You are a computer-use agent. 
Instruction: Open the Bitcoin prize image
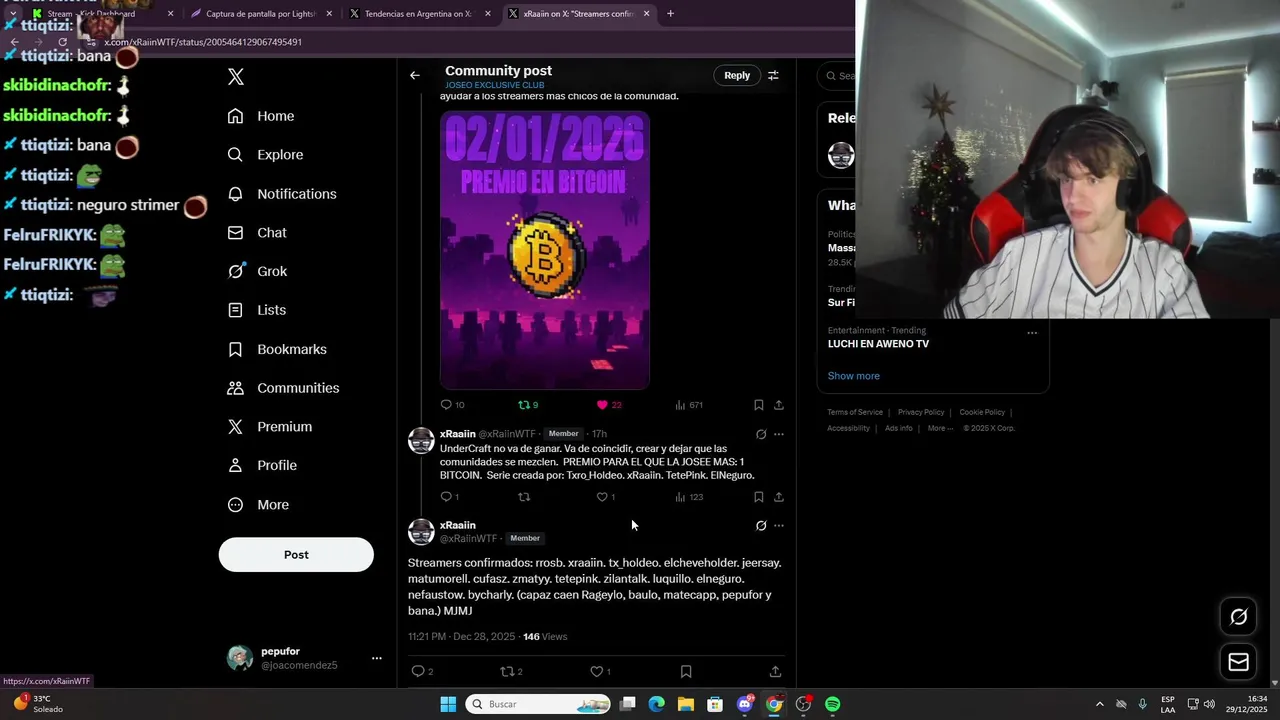tap(545, 250)
